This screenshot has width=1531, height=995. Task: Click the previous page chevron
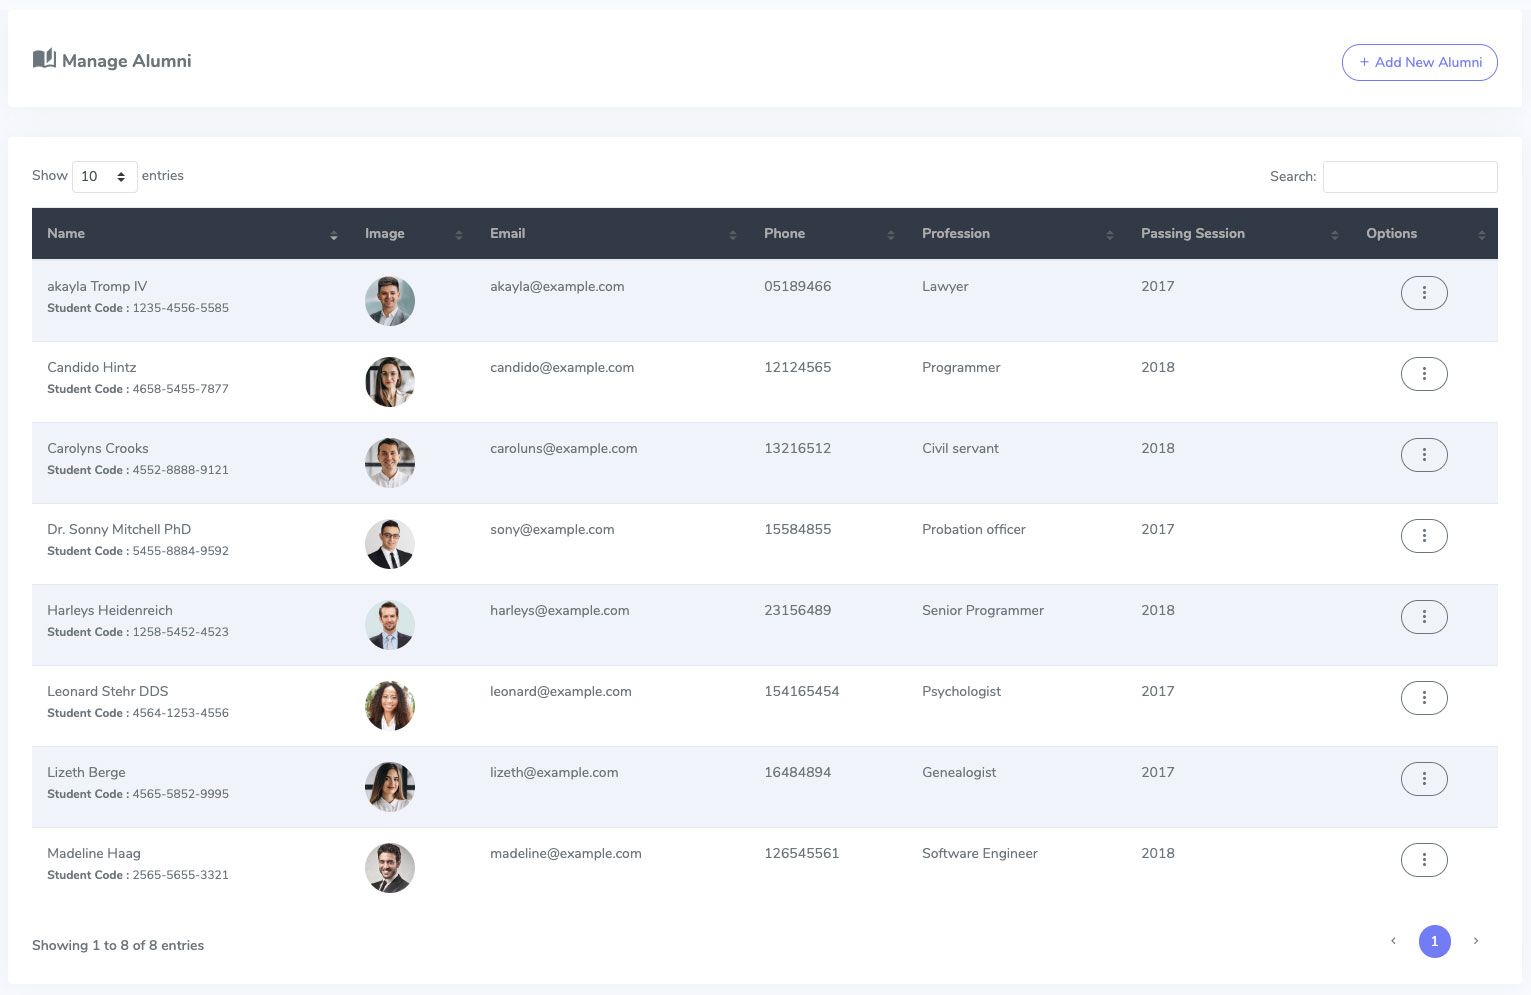pyautogui.click(x=1393, y=941)
